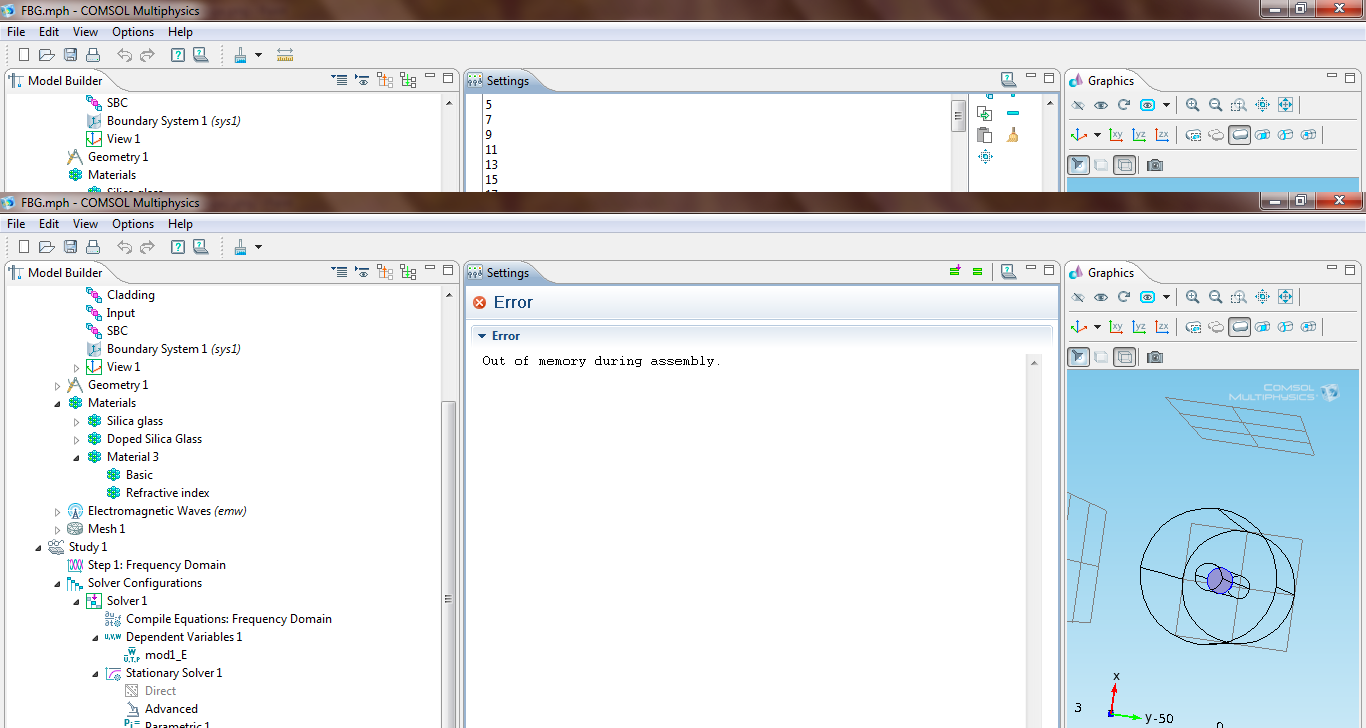Select the Refractive index node under Material 3
Viewport: 1366px width, 728px height.
coord(167,493)
